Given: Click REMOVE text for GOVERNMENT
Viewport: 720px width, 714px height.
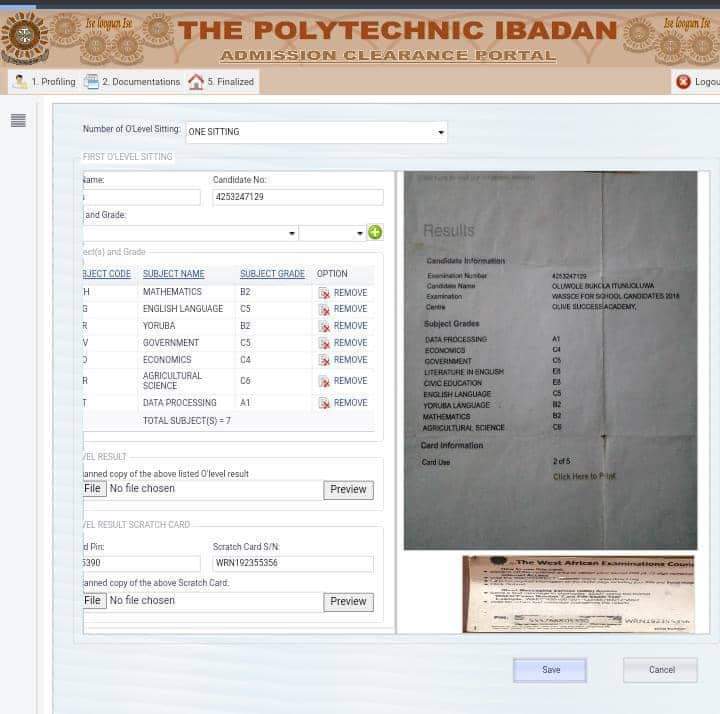Looking at the screenshot, I should point(350,343).
